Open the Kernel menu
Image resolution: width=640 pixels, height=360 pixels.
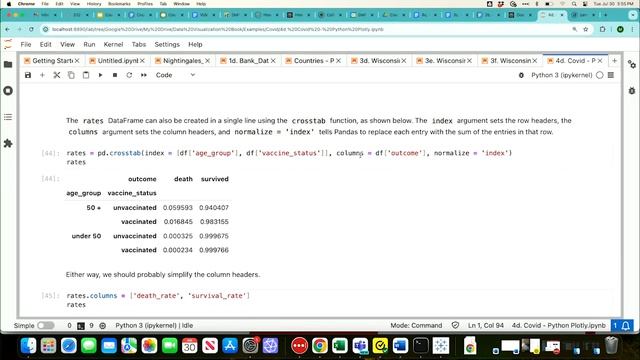click(x=113, y=44)
